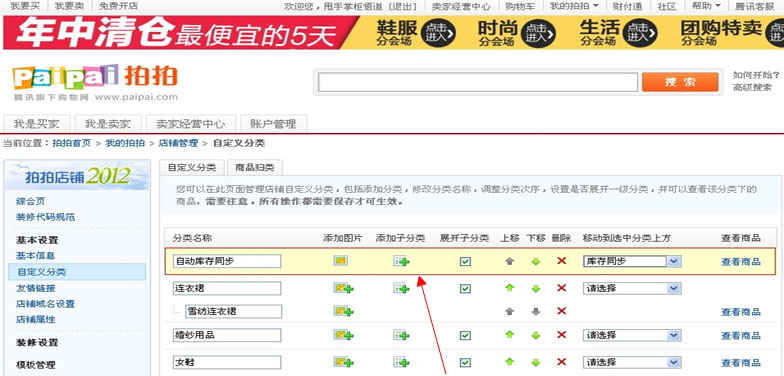Delete the 雪纺连衣裙 subcategory
Screen dimensions: 784x376
coord(562,311)
